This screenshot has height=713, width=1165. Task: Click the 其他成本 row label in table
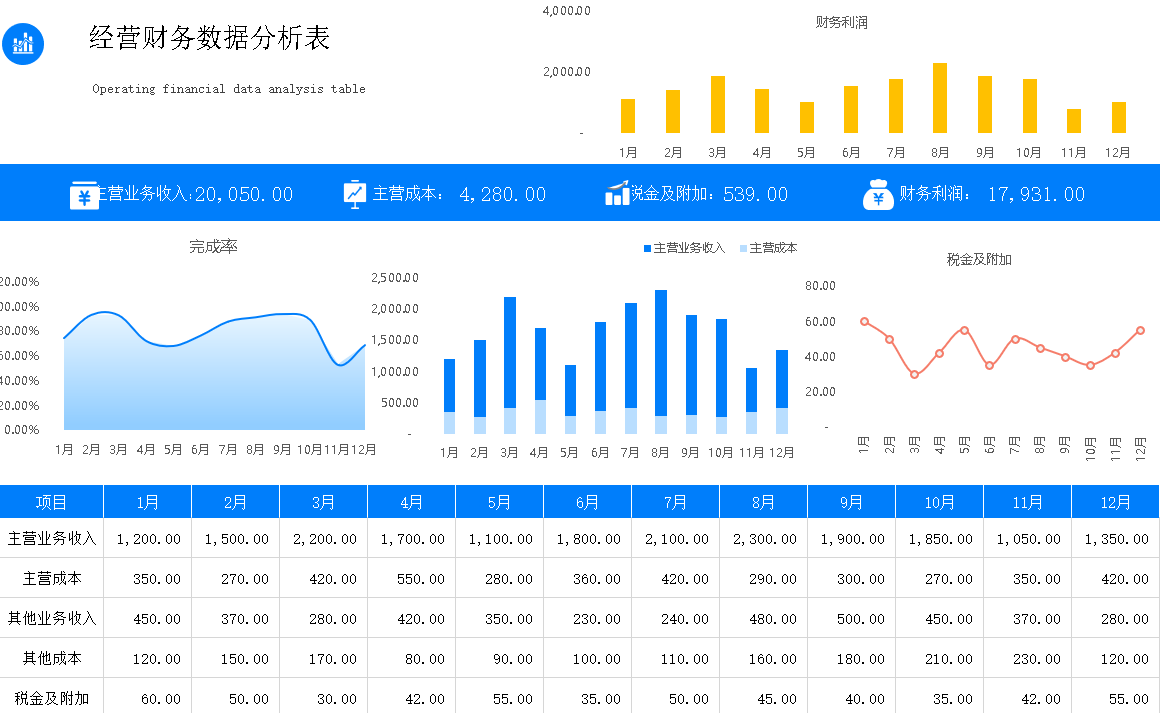tap(52, 658)
